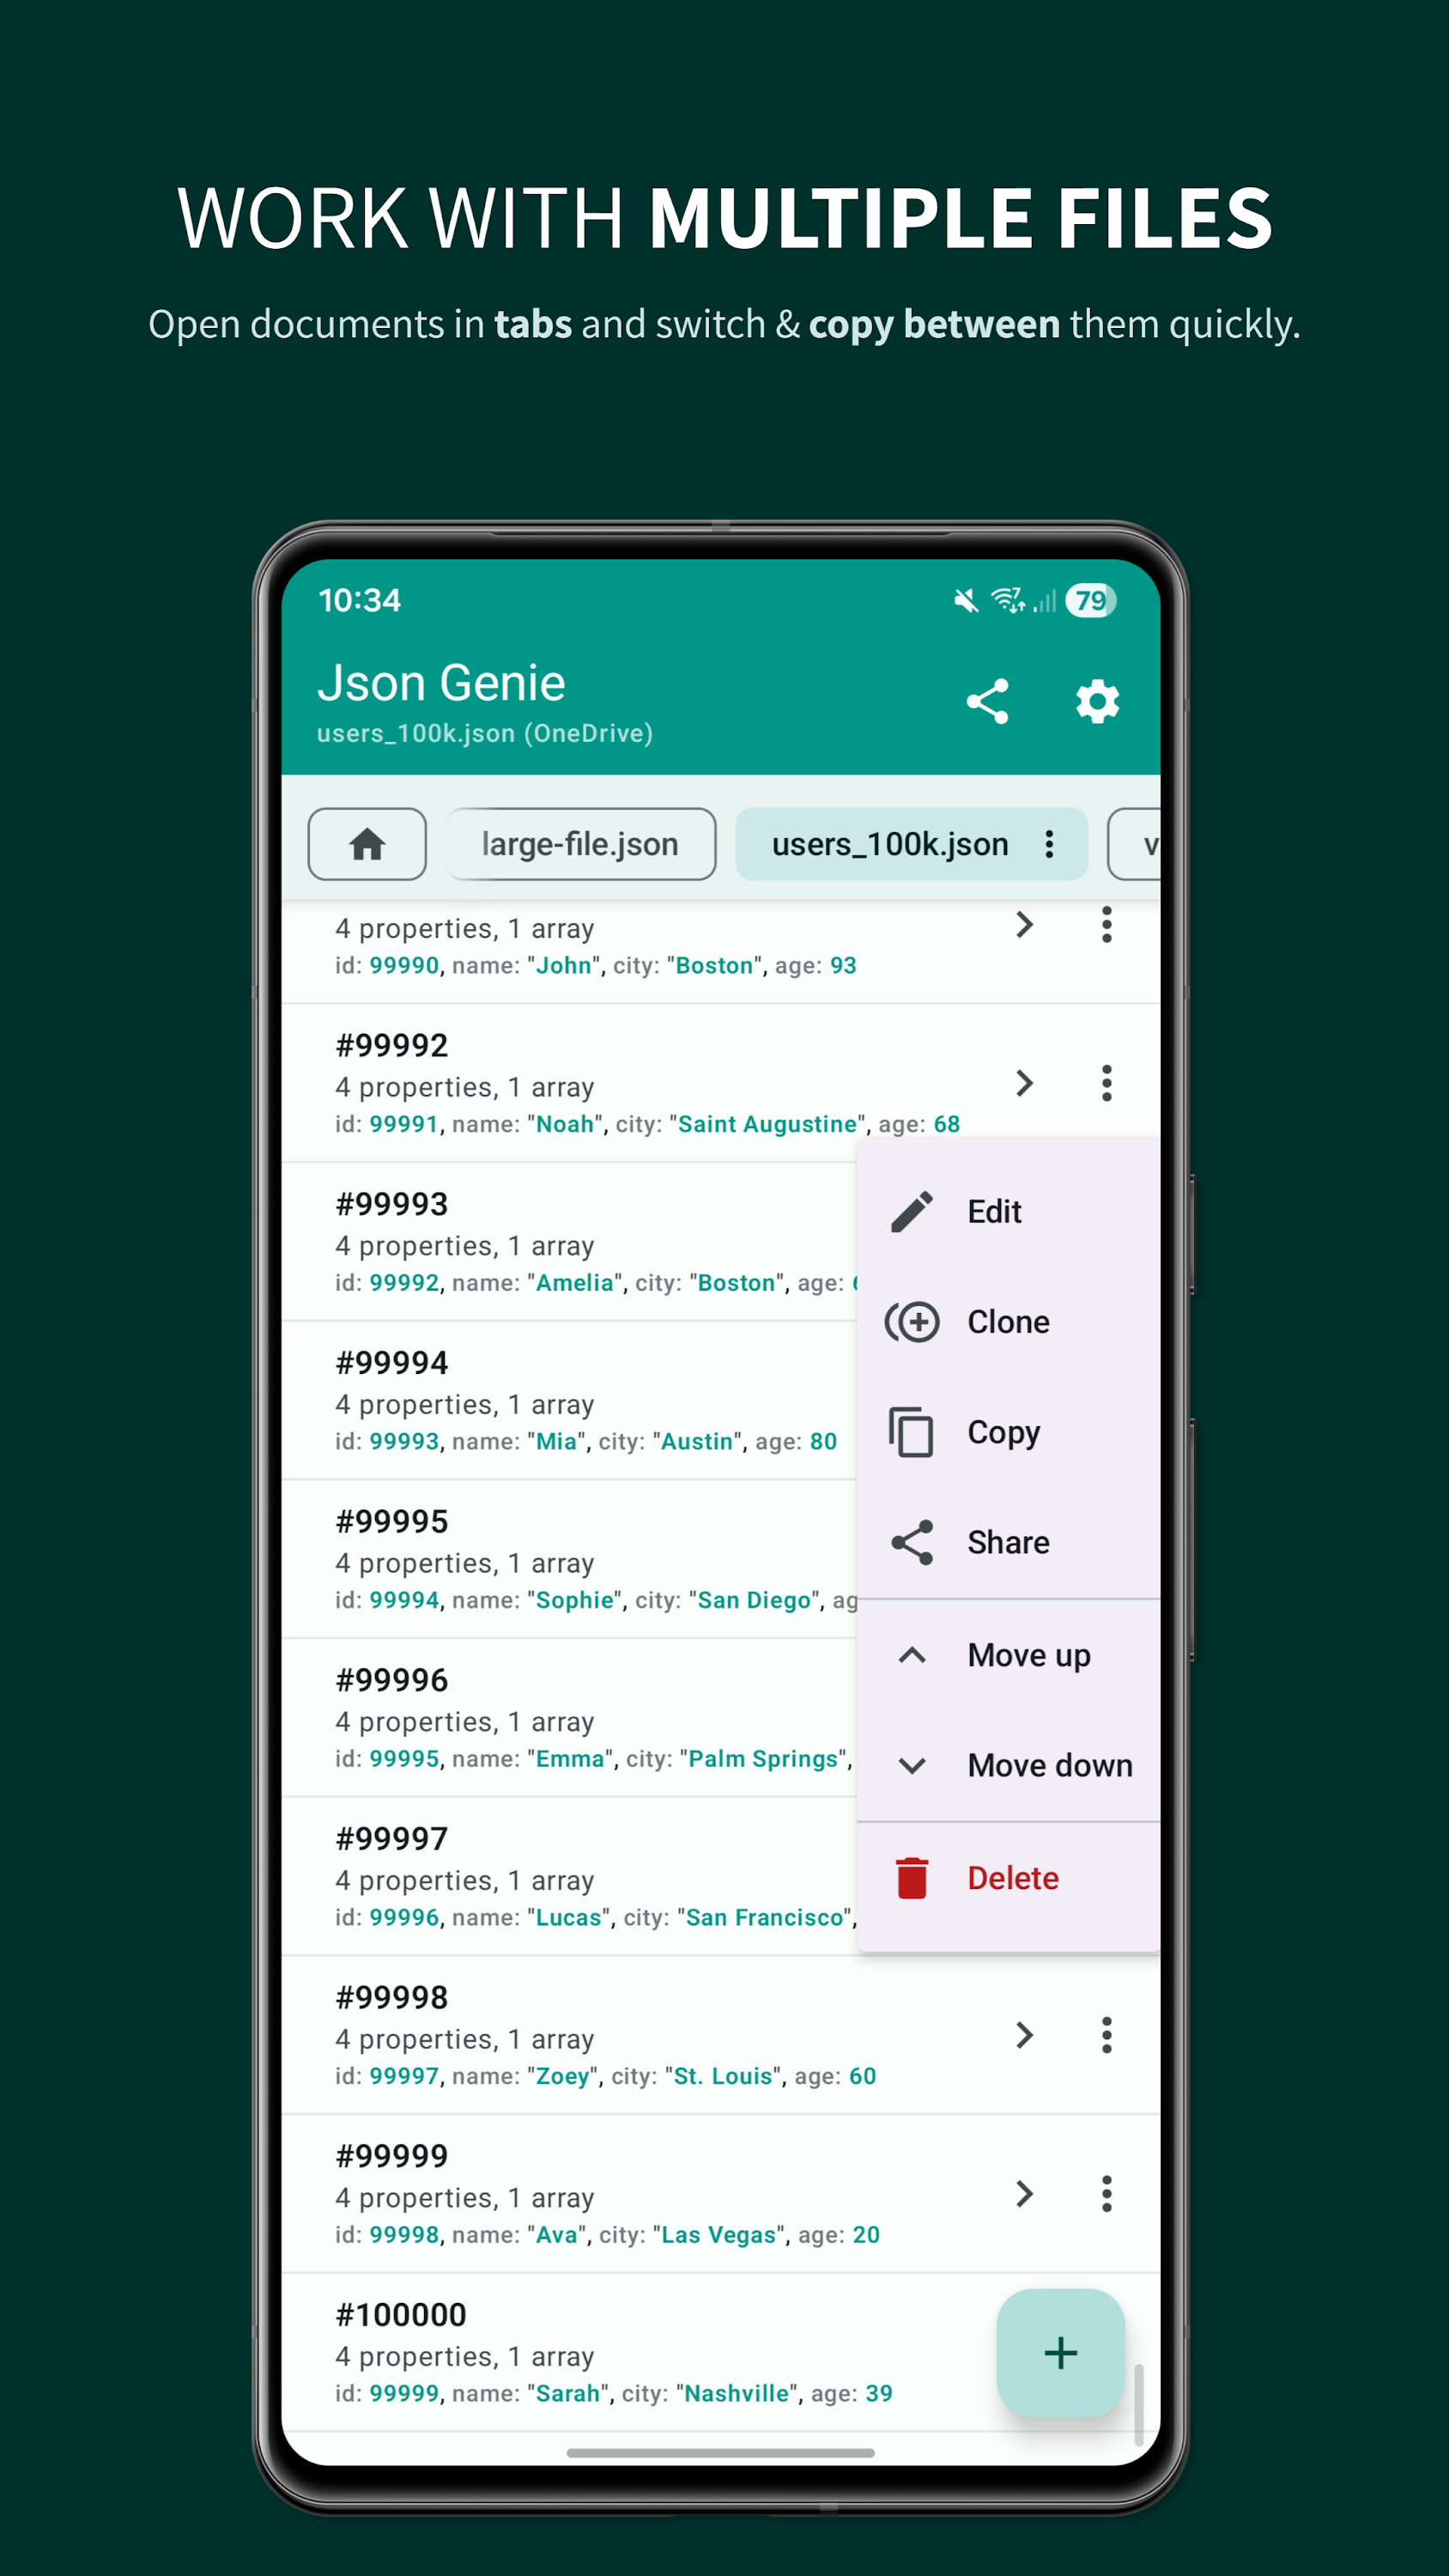Viewport: 1449px width, 2576px height.
Task: Tap the red trash Delete icon
Action: (x=912, y=1878)
